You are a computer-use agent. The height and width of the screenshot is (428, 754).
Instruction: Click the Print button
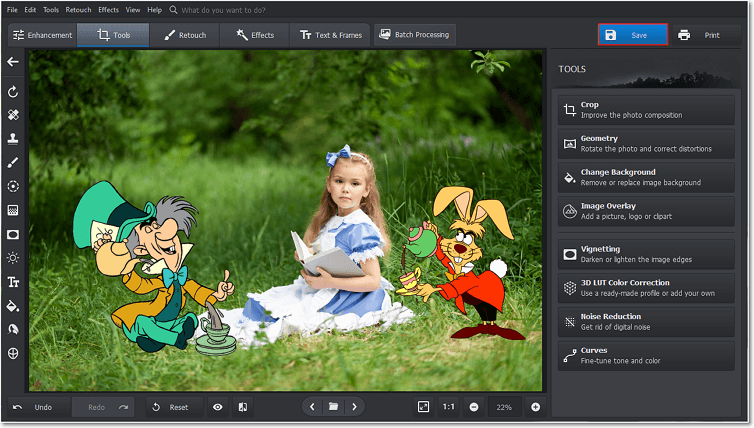pos(706,35)
